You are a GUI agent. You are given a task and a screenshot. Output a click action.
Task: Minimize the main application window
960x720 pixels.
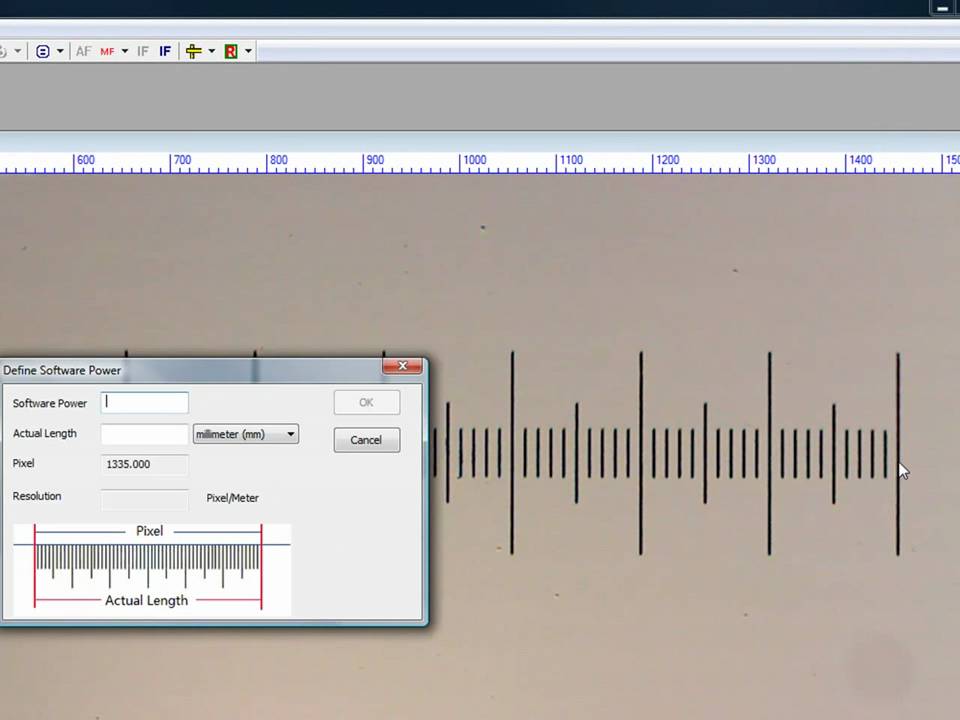point(943,8)
